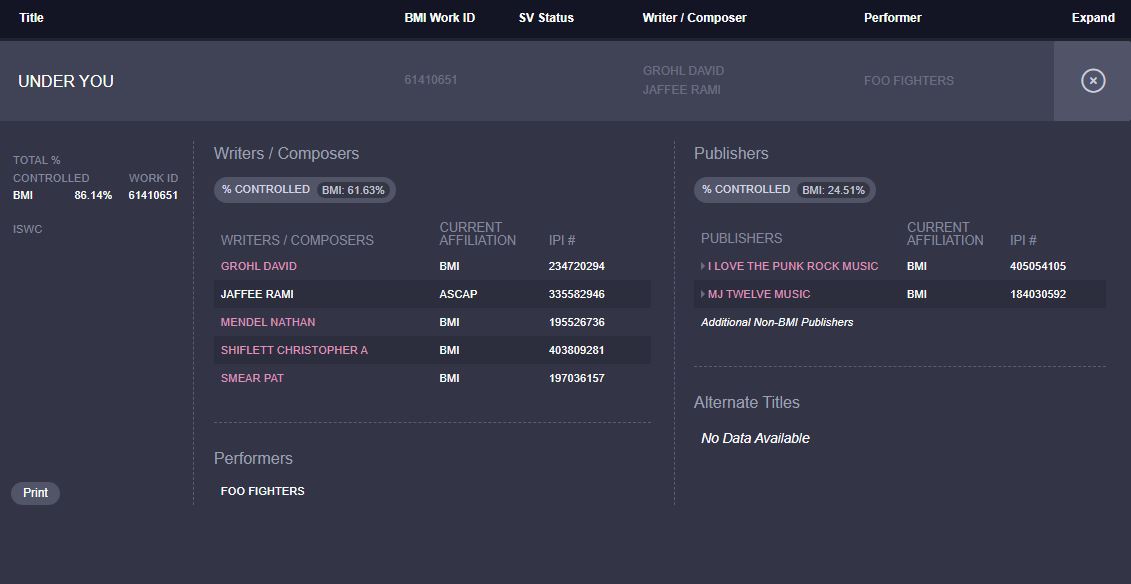Click the Alternate Titles heading
Screen dimensions: 1131x584
point(747,402)
